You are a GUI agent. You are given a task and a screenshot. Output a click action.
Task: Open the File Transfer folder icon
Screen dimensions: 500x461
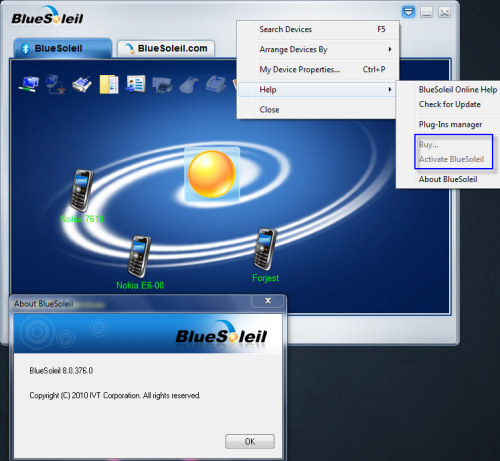pos(109,84)
